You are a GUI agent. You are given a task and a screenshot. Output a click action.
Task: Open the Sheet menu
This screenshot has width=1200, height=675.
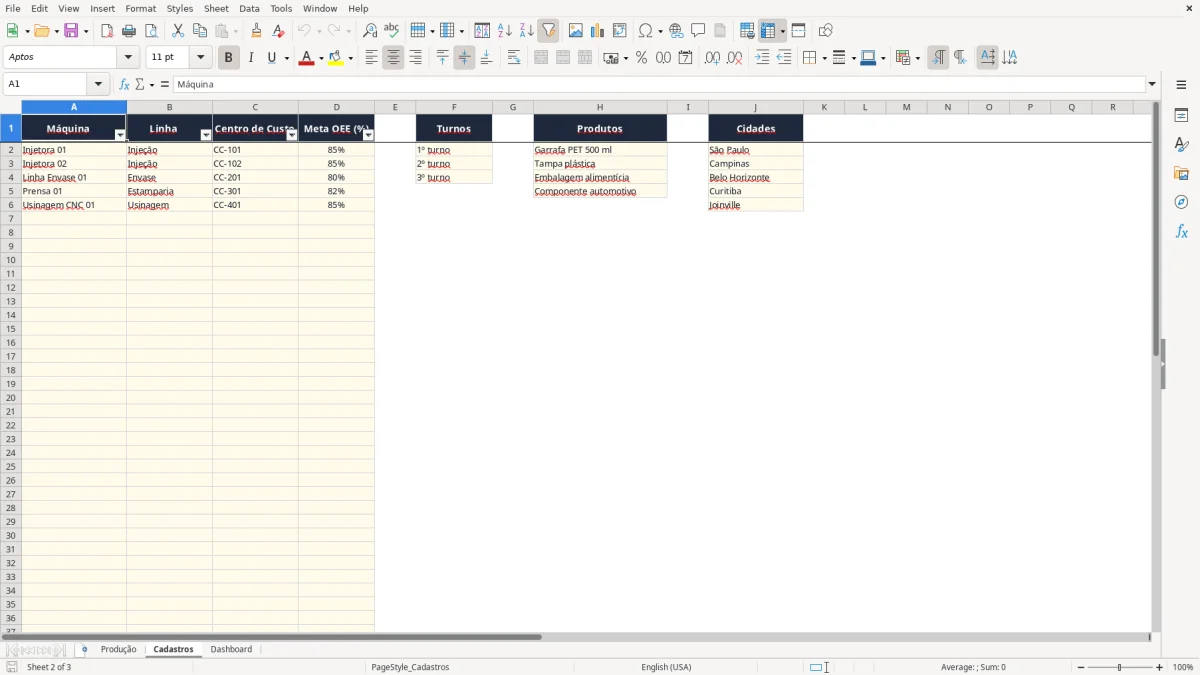click(x=216, y=8)
